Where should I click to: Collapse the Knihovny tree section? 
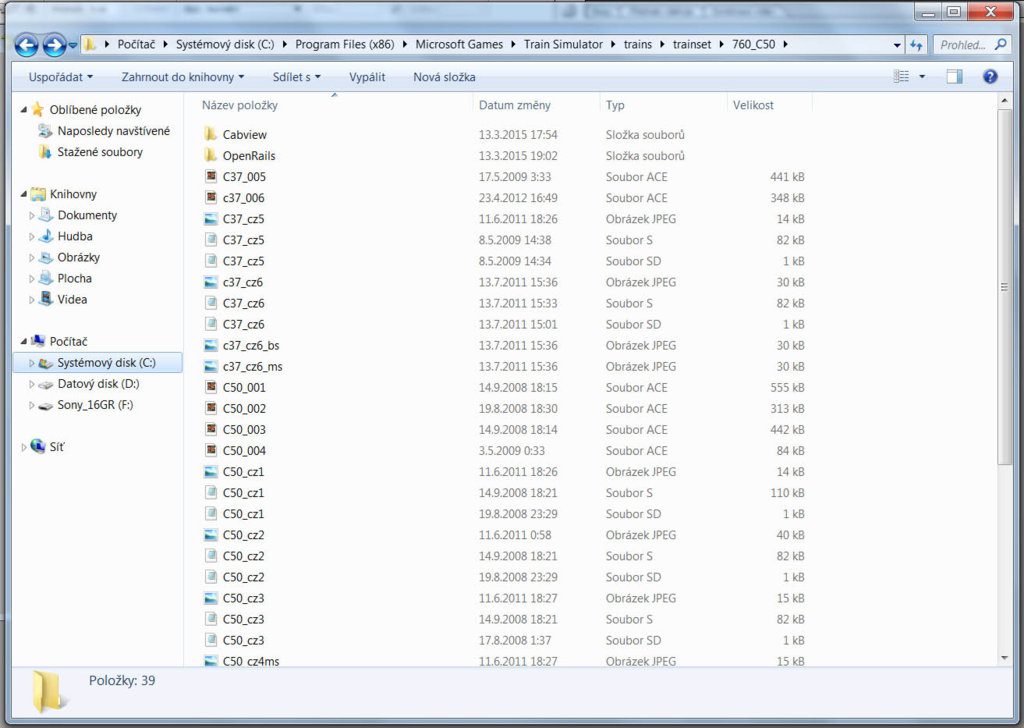pyautogui.click(x=25, y=194)
